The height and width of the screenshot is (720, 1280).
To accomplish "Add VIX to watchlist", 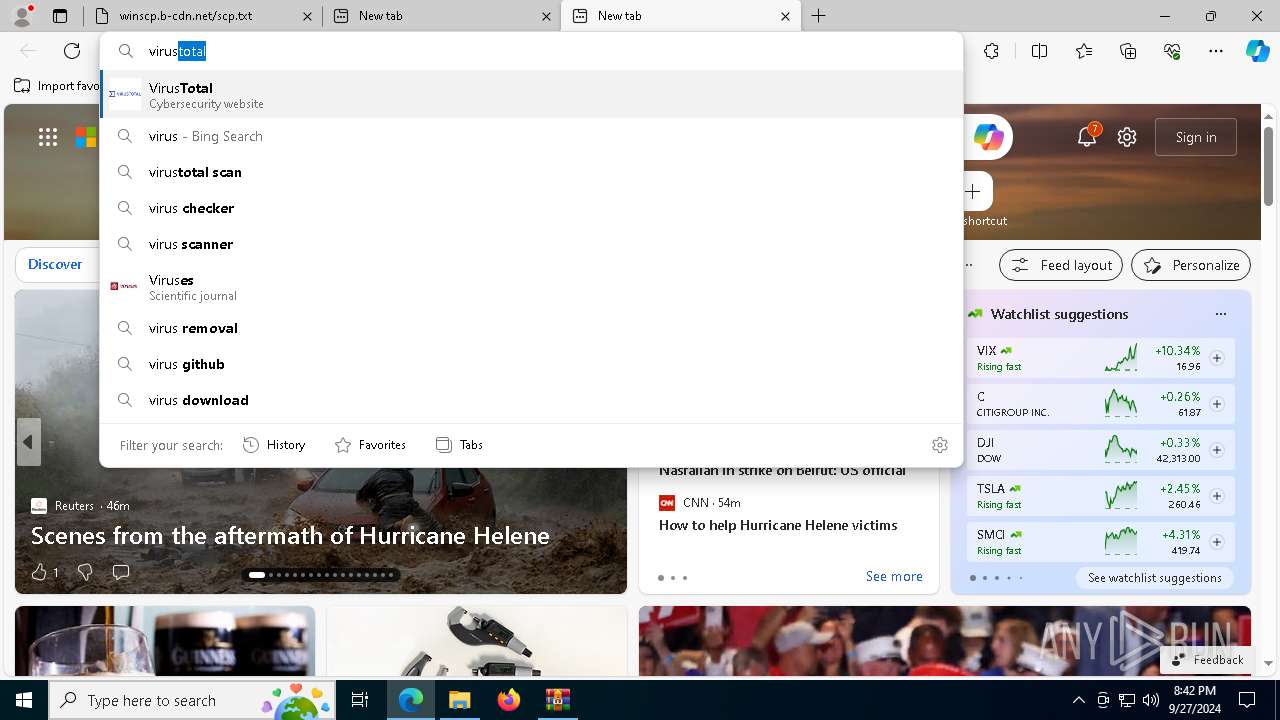I will pyautogui.click(x=1217, y=358).
